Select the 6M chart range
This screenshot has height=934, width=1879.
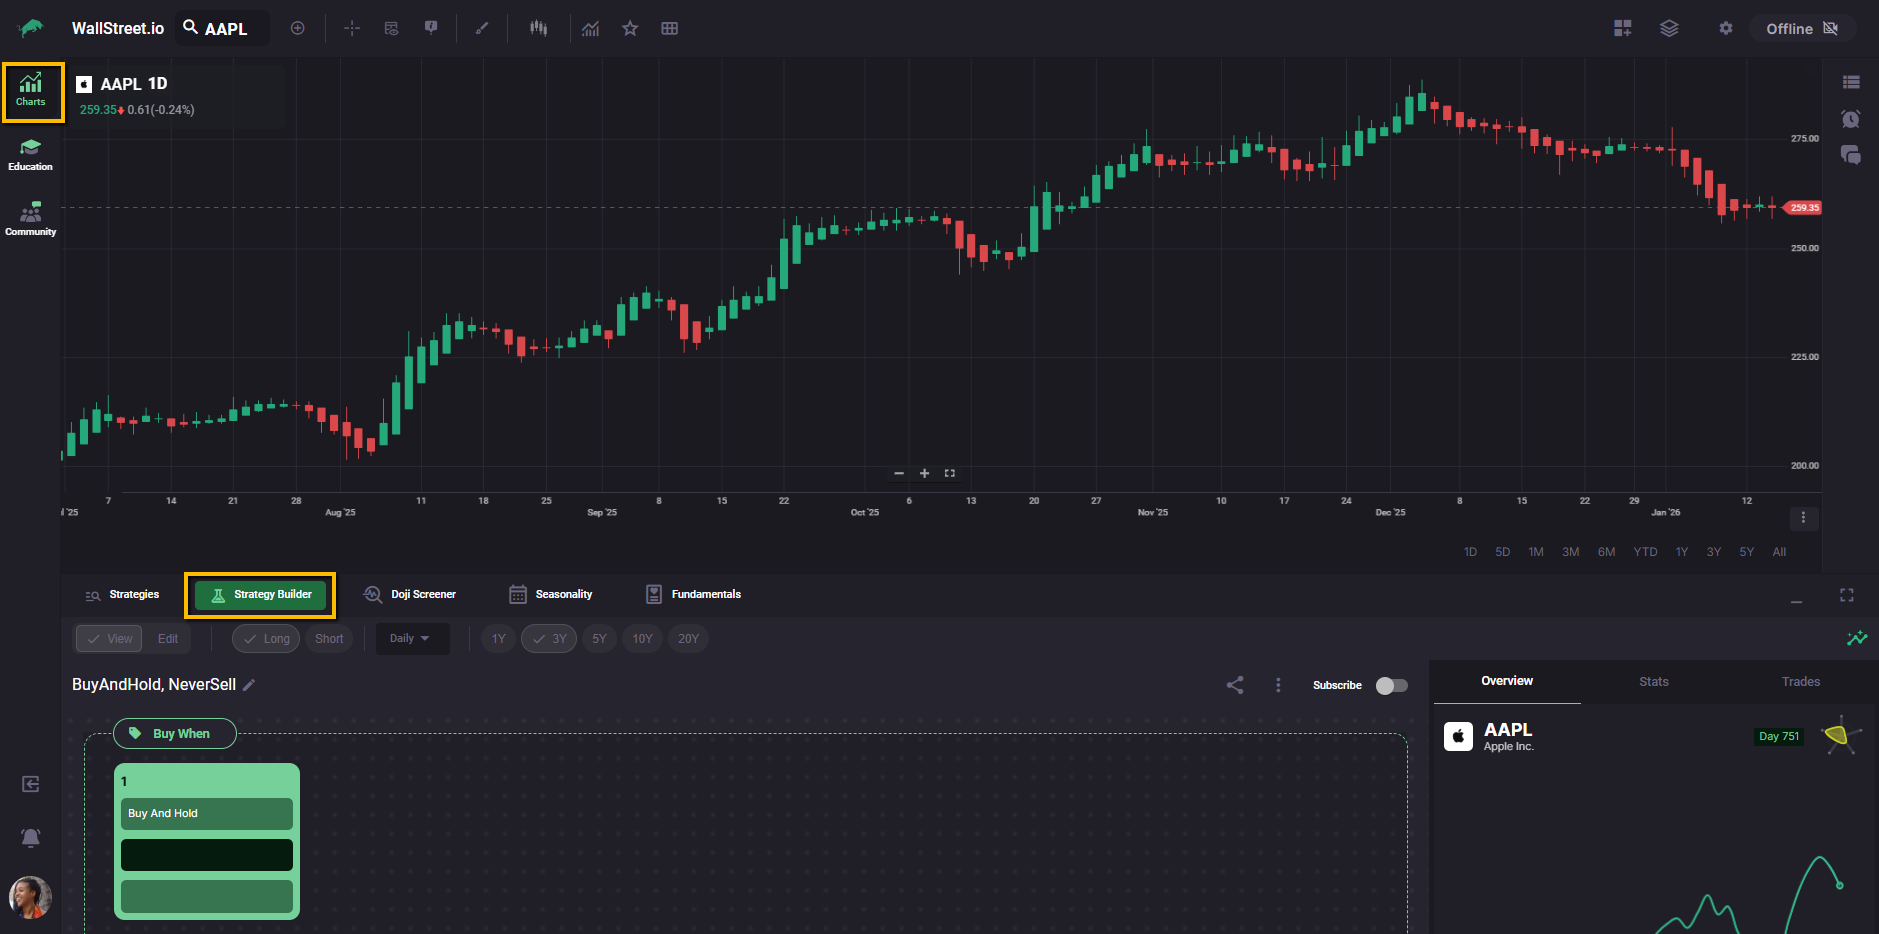(x=1606, y=552)
